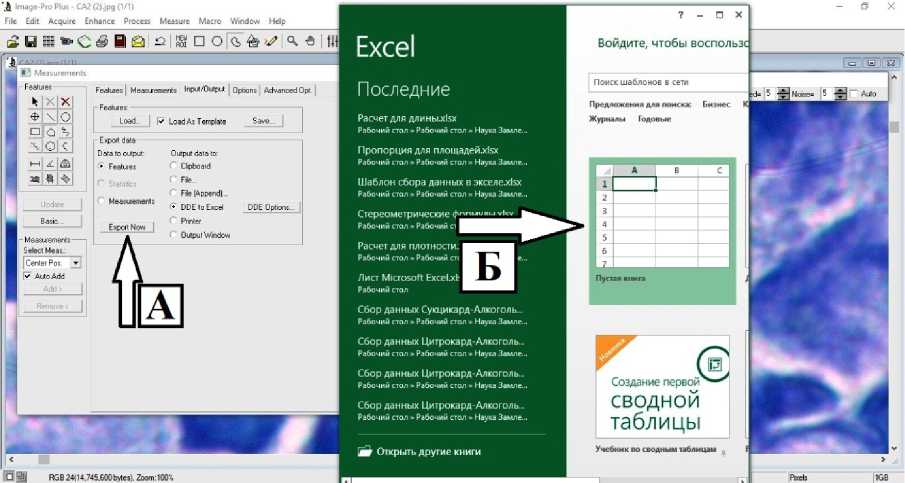
Task: Switch to the Features tab
Action: point(109,90)
